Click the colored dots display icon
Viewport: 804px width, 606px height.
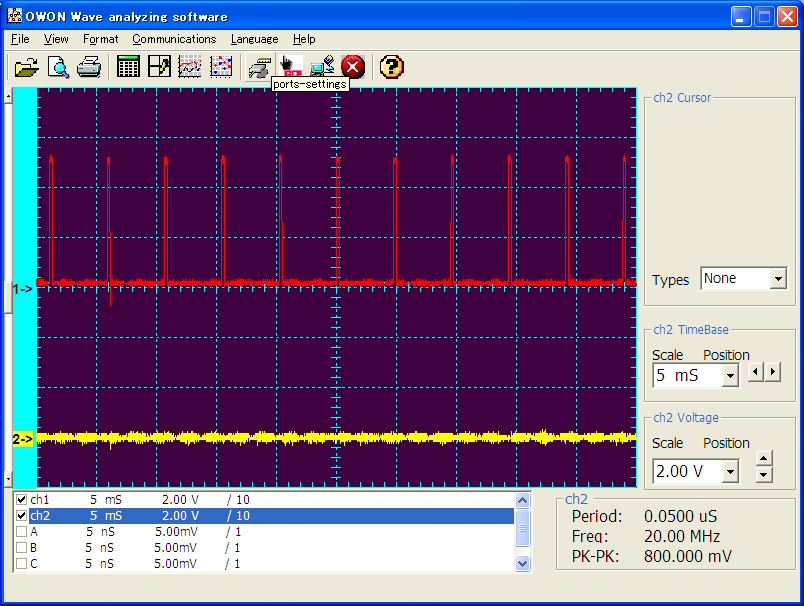coord(221,67)
